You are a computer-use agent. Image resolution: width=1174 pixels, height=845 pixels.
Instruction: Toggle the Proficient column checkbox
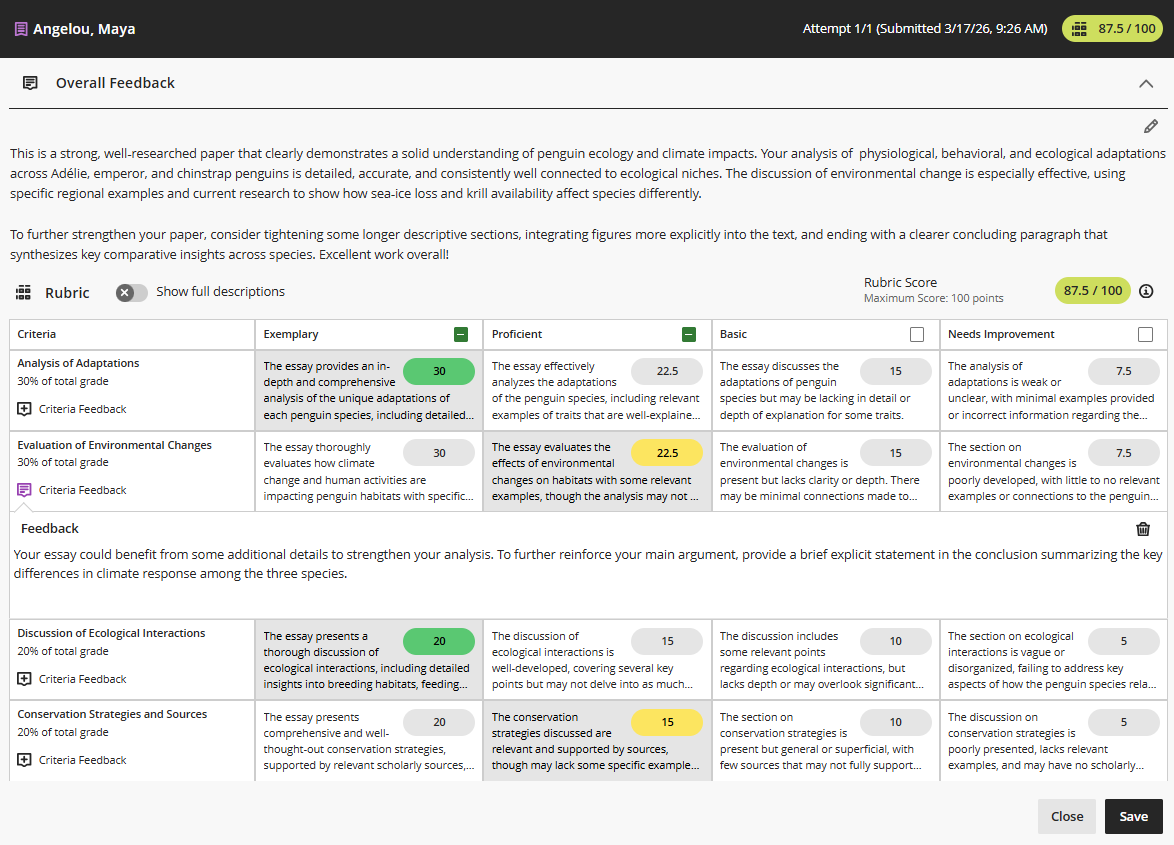click(689, 335)
